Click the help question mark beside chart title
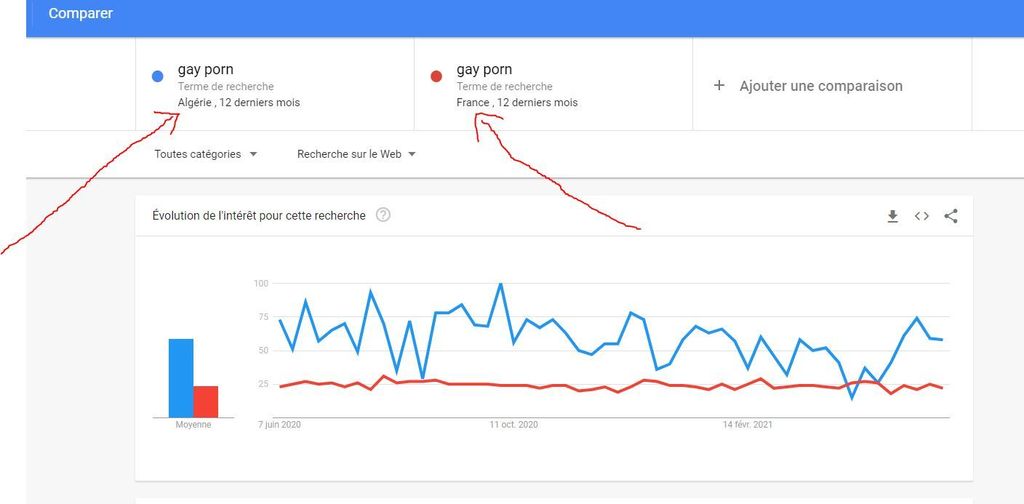 tap(383, 215)
